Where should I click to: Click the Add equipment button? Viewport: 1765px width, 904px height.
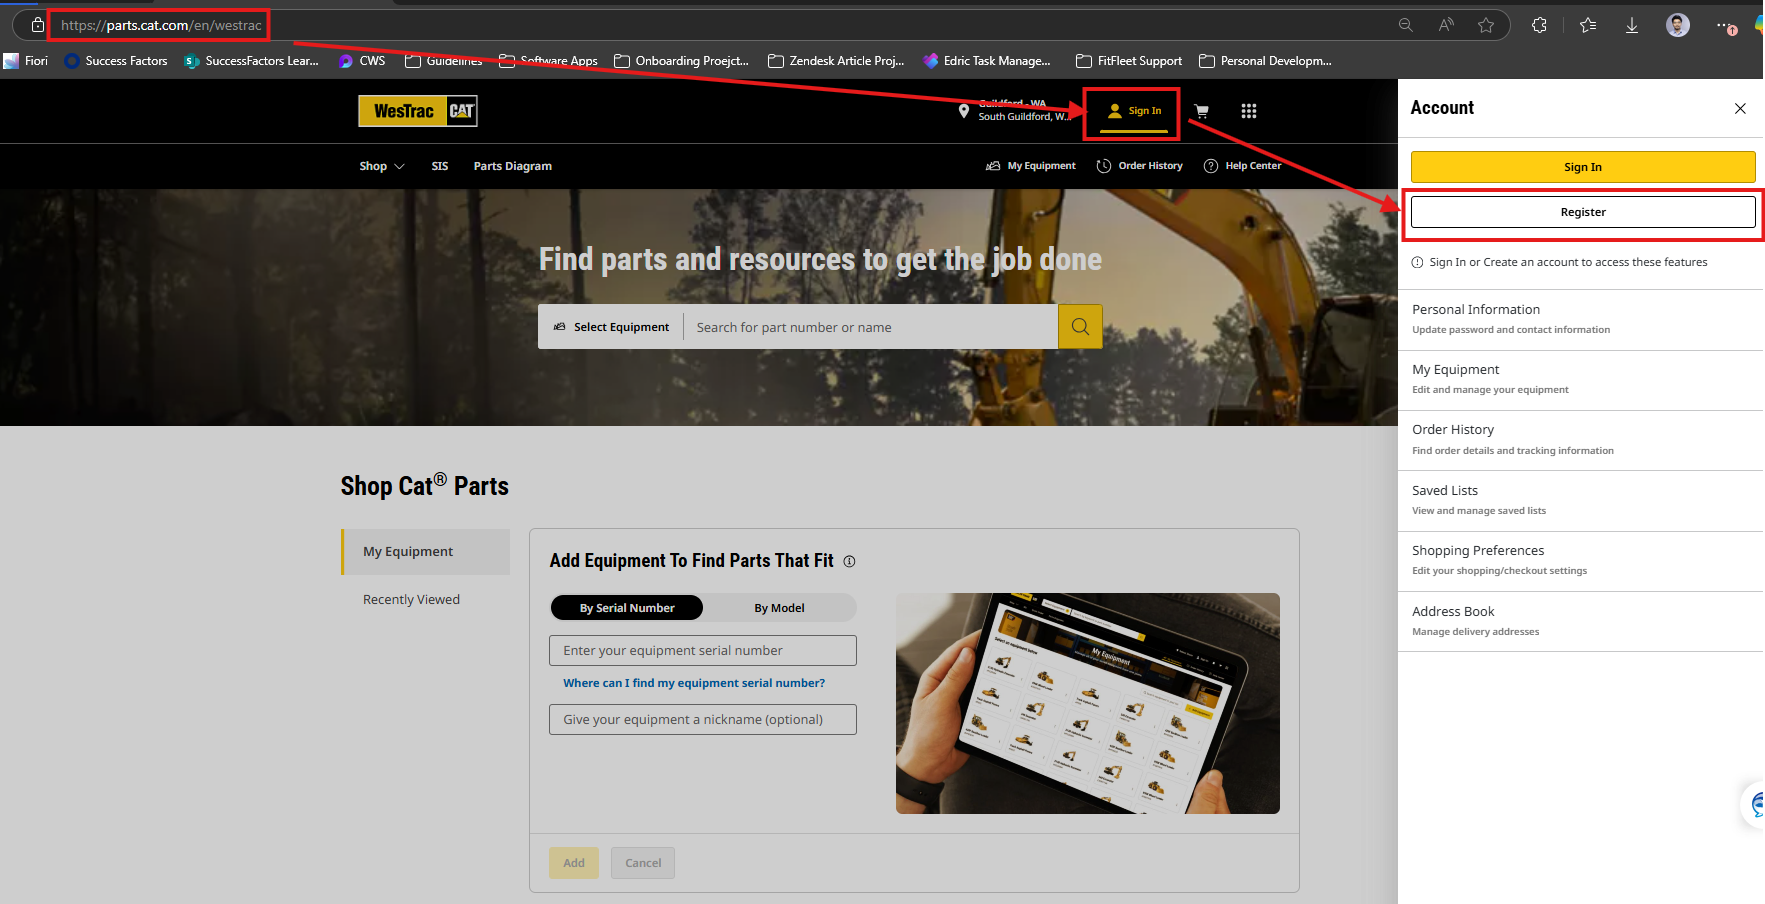tap(574, 863)
